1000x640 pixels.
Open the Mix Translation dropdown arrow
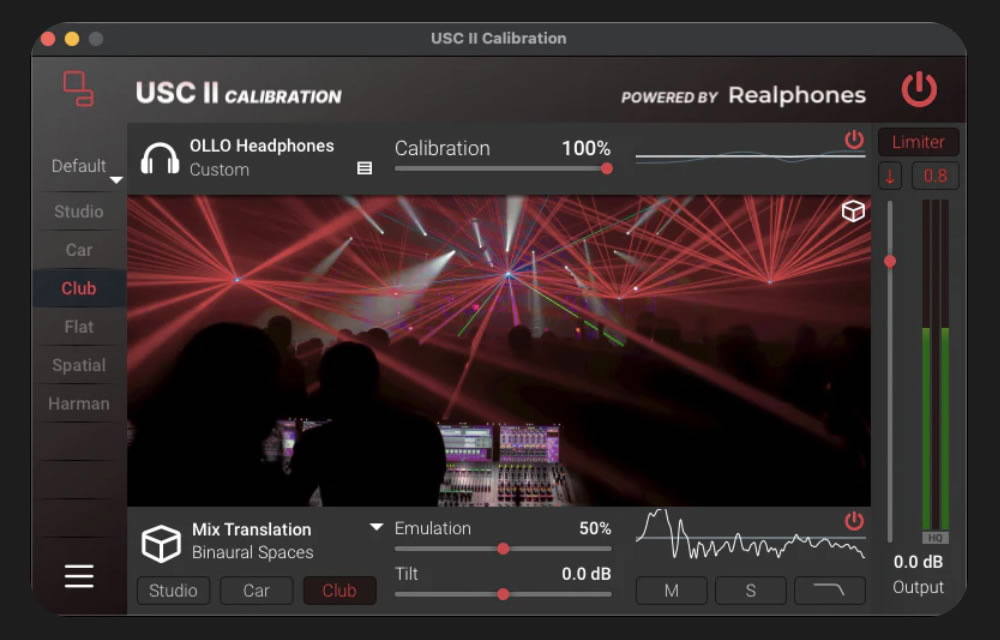coord(376,527)
